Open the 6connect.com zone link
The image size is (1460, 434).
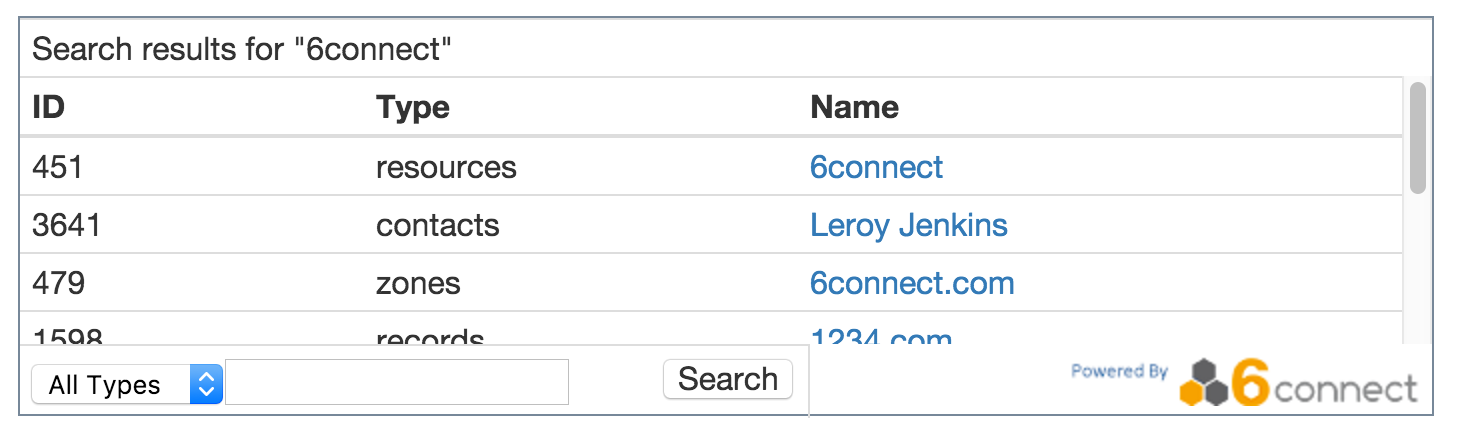tap(912, 283)
